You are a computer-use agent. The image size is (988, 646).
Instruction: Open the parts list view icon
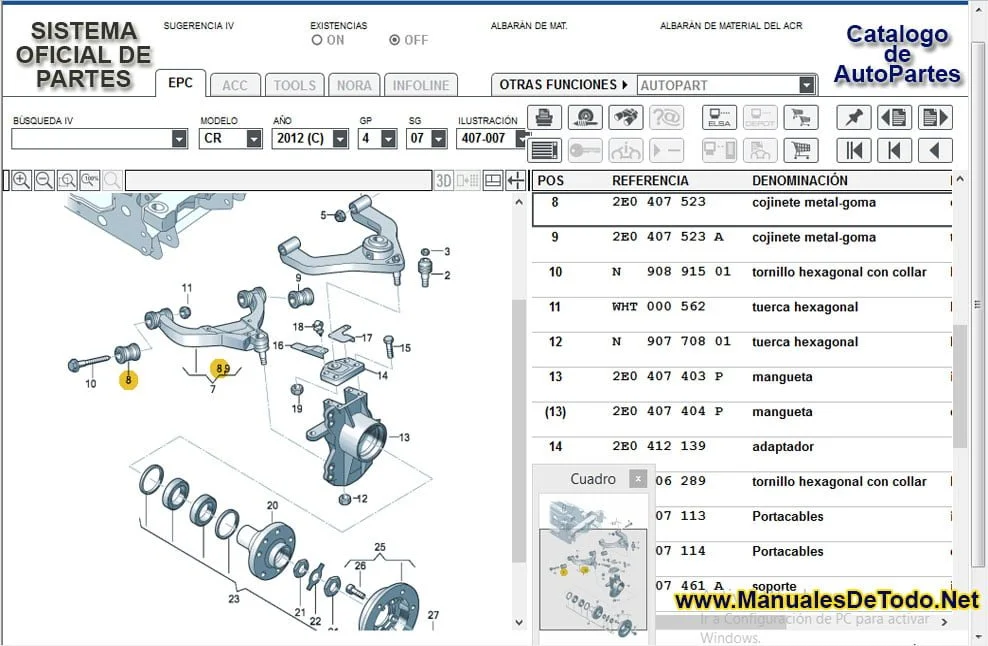pyautogui.click(x=544, y=151)
